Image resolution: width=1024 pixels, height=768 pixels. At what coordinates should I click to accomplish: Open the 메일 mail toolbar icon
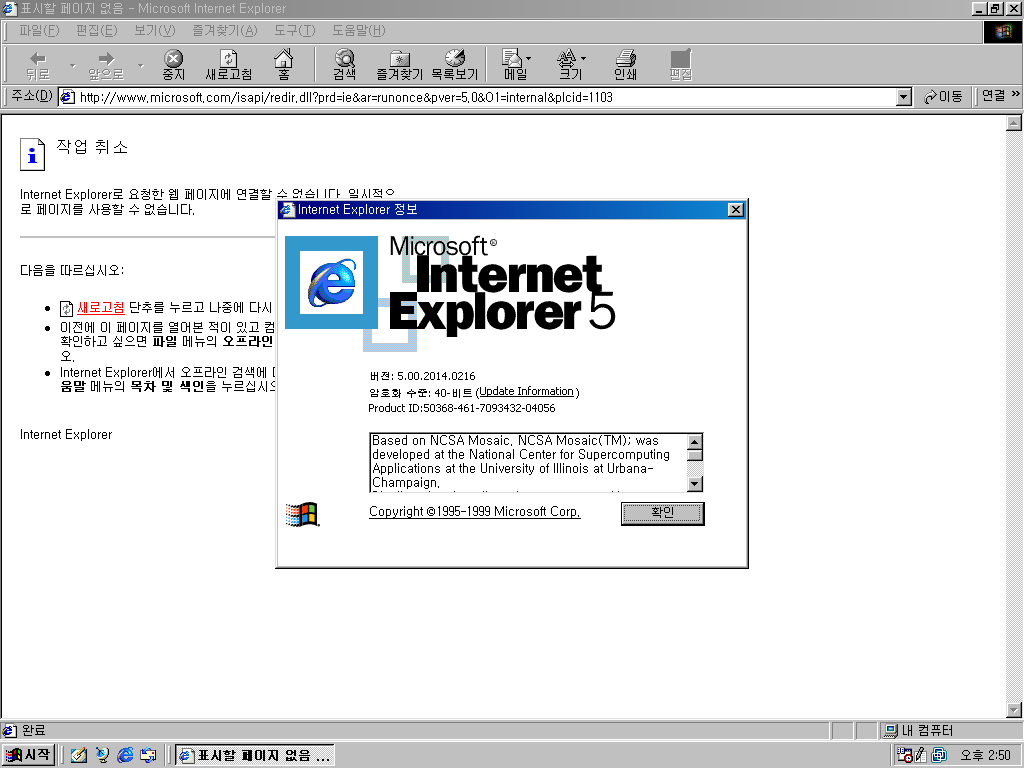coord(513,65)
